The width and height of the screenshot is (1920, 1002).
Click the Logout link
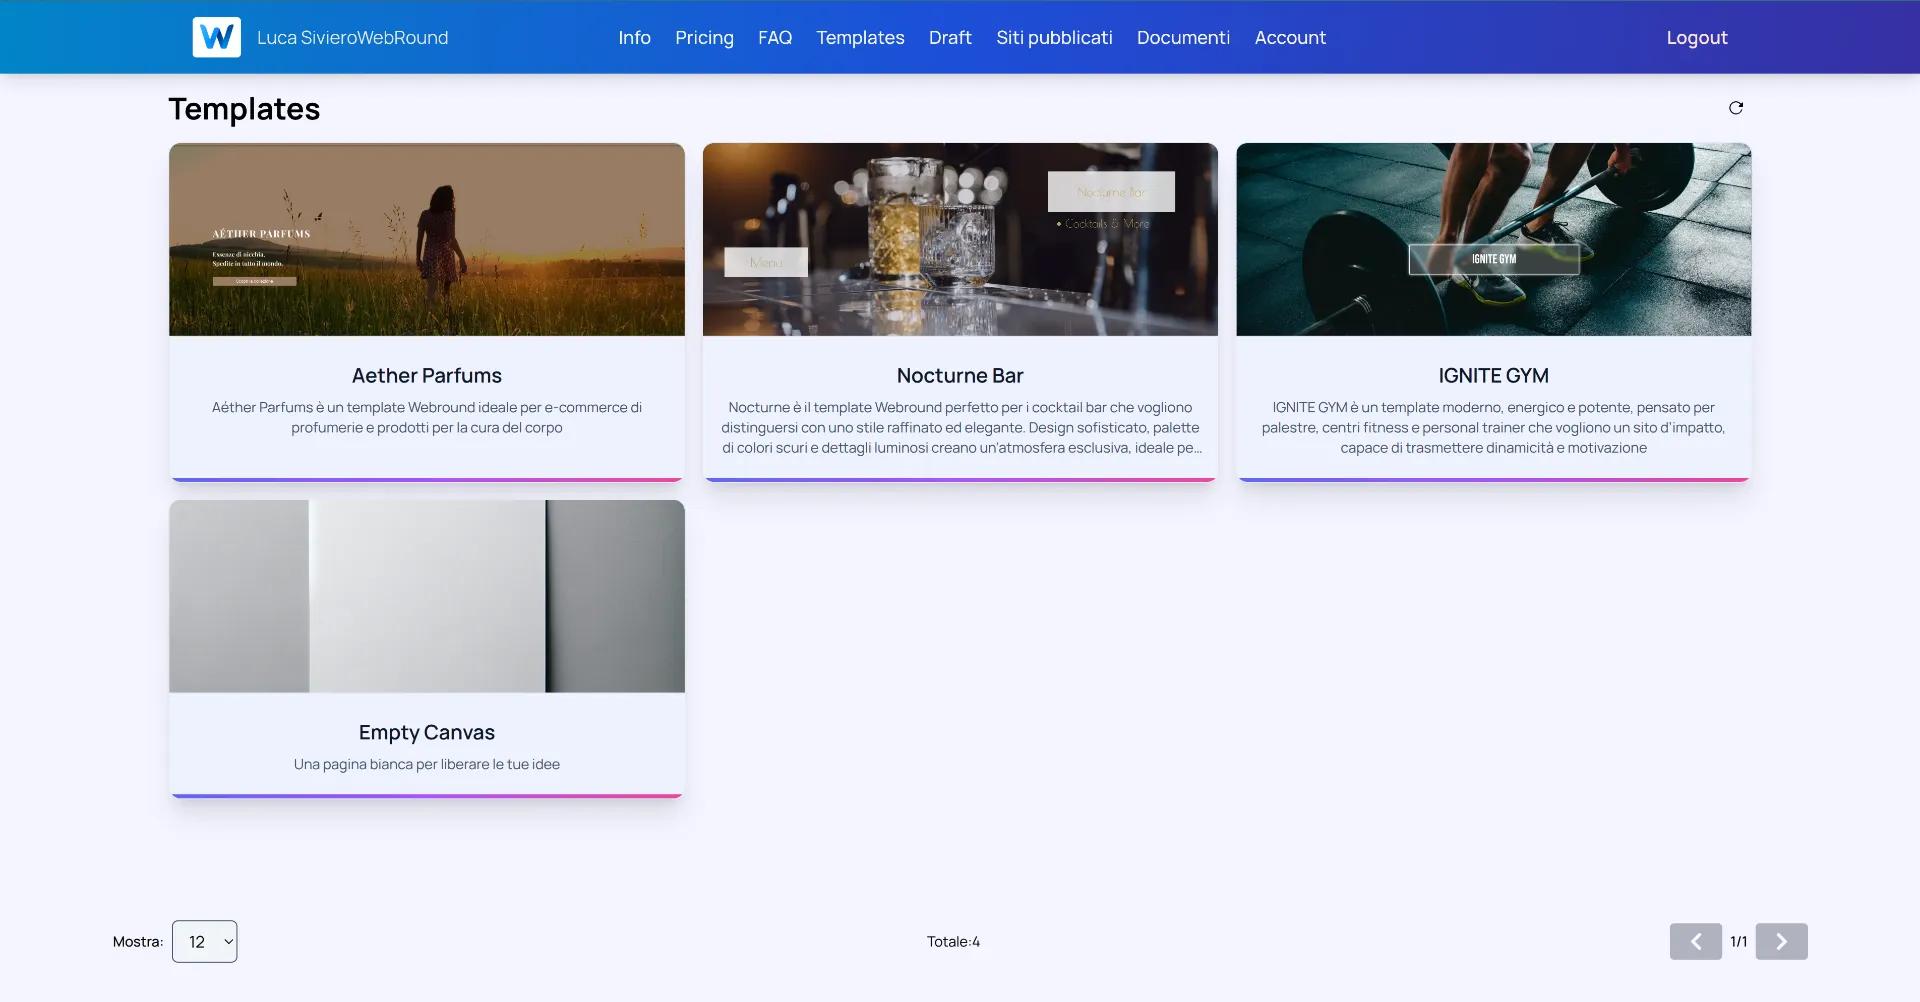1696,37
